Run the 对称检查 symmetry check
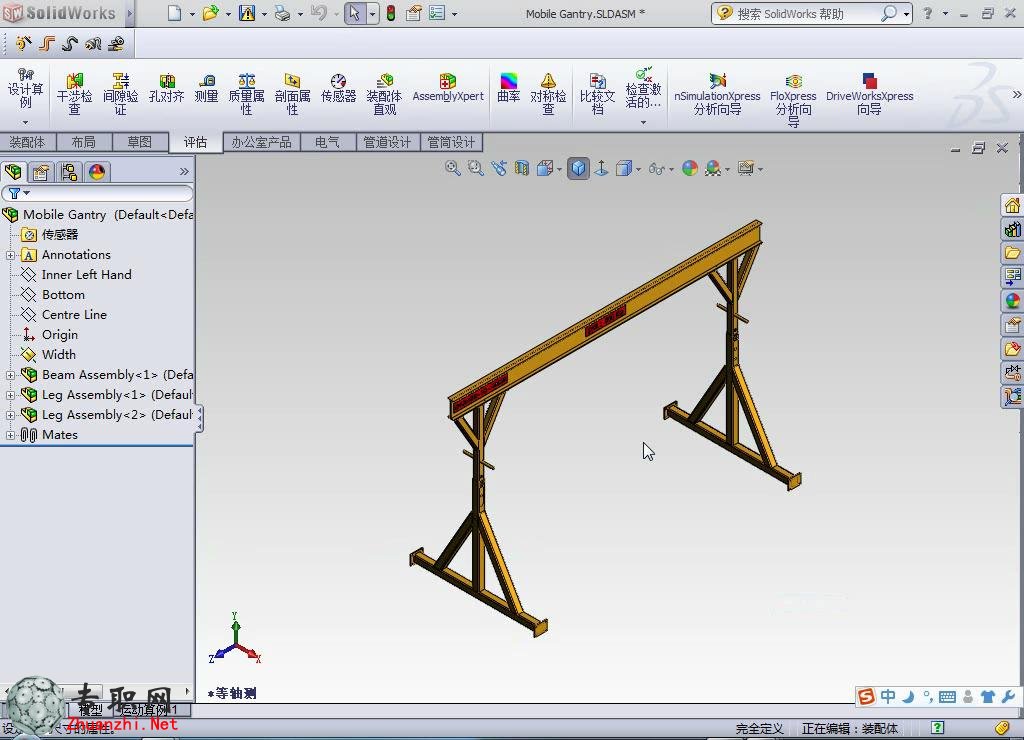 click(x=548, y=93)
